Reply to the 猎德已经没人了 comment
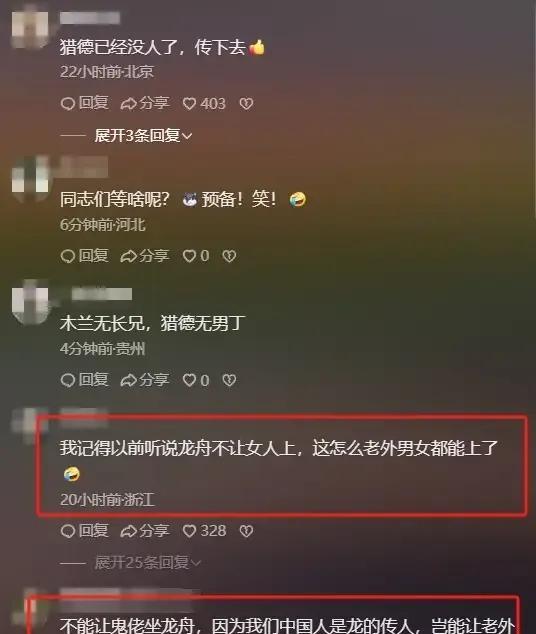 point(84,104)
